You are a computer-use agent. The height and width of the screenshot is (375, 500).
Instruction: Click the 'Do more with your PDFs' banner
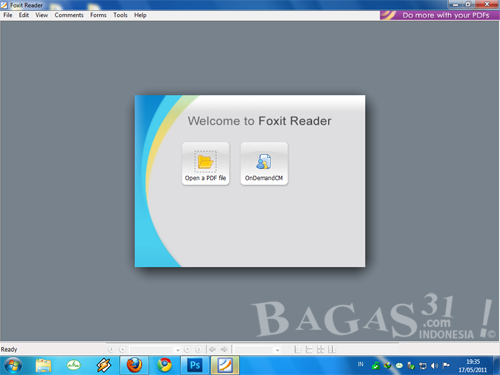pos(439,15)
